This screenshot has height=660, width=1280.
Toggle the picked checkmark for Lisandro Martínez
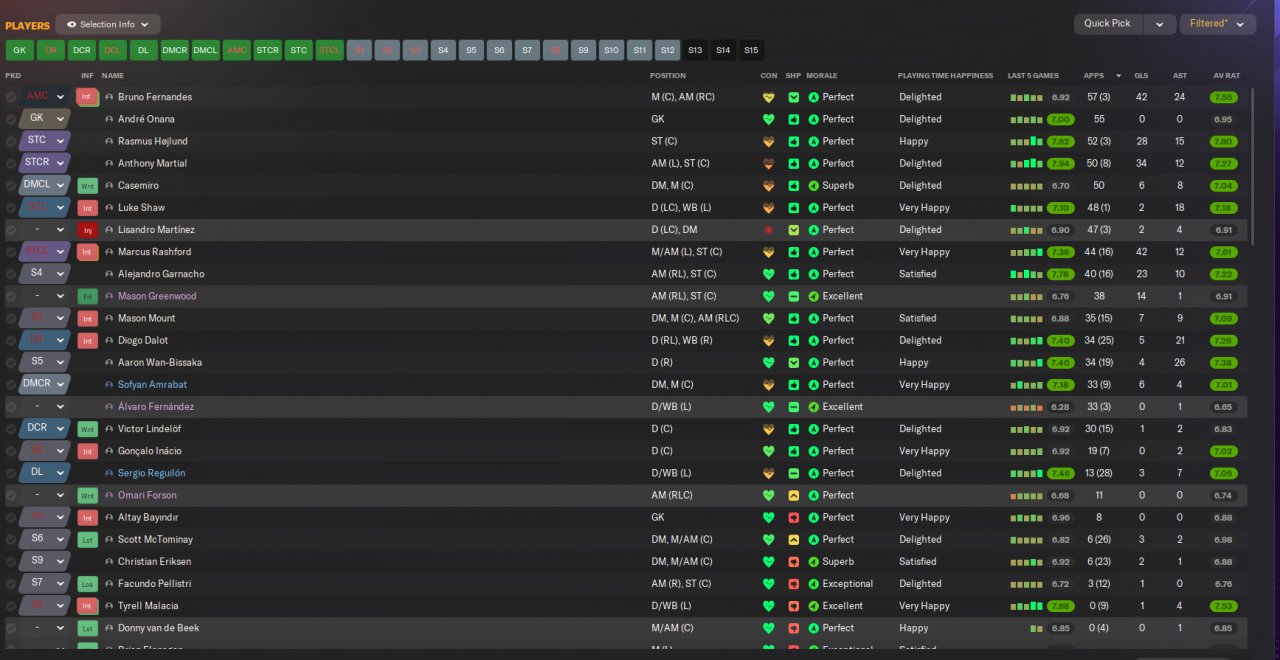click(11, 230)
